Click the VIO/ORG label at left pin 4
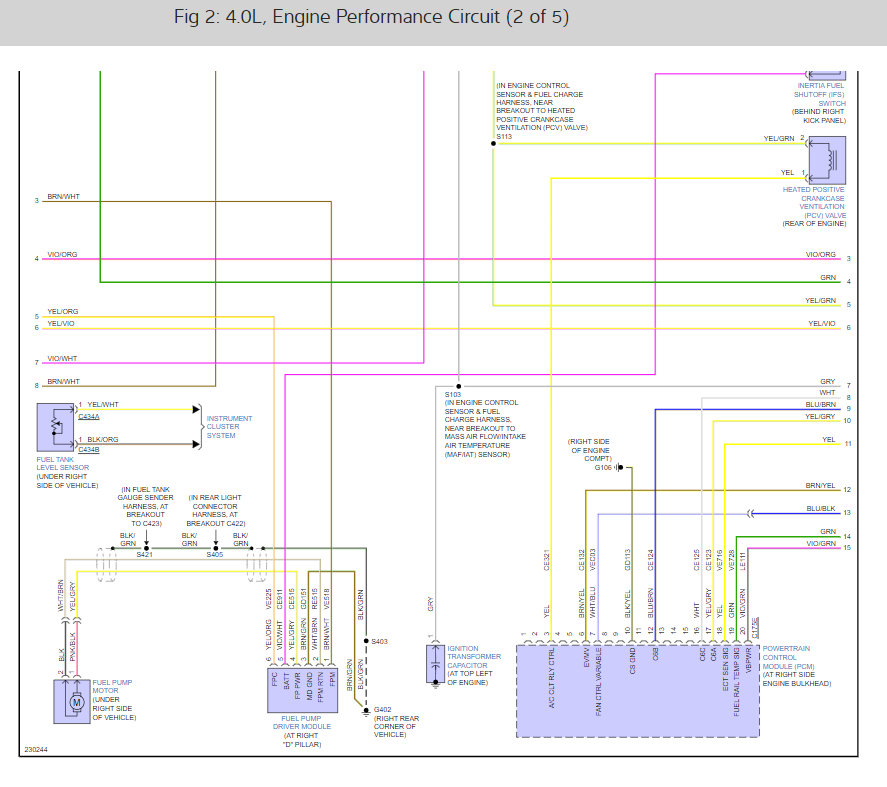887x787 pixels. [62, 255]
